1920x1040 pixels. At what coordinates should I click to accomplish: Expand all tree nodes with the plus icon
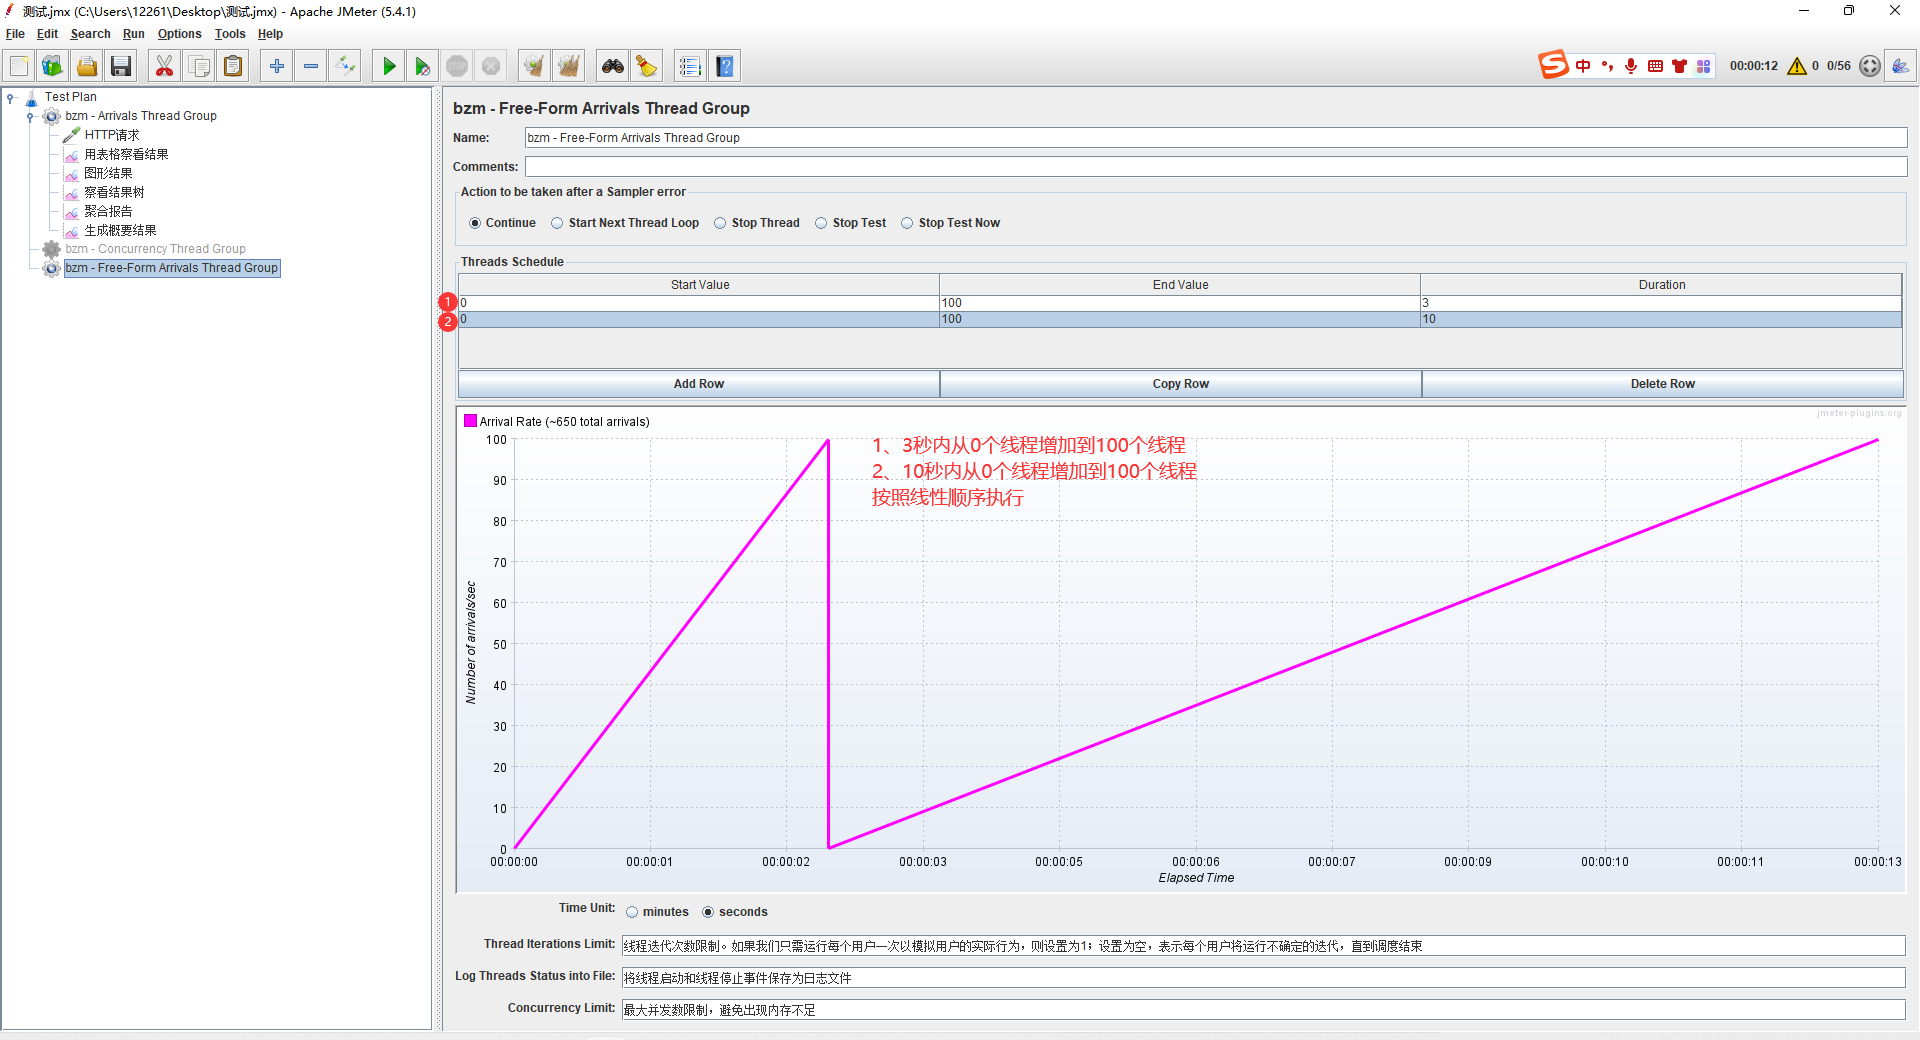click(x=277, y=66)
